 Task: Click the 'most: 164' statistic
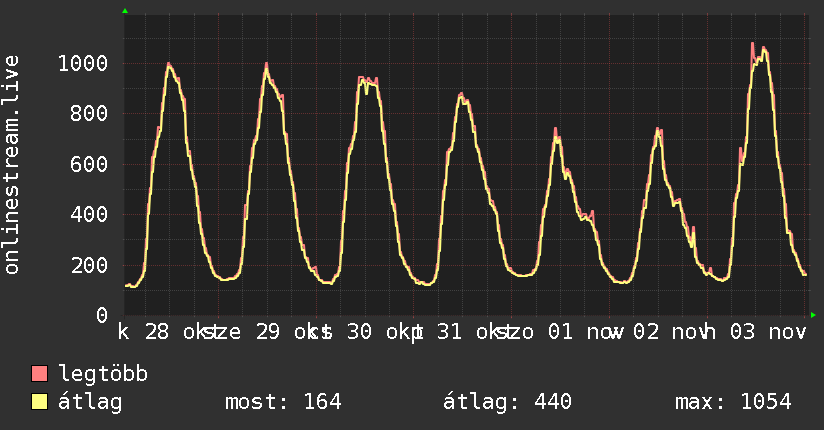[x=283, y=402]
